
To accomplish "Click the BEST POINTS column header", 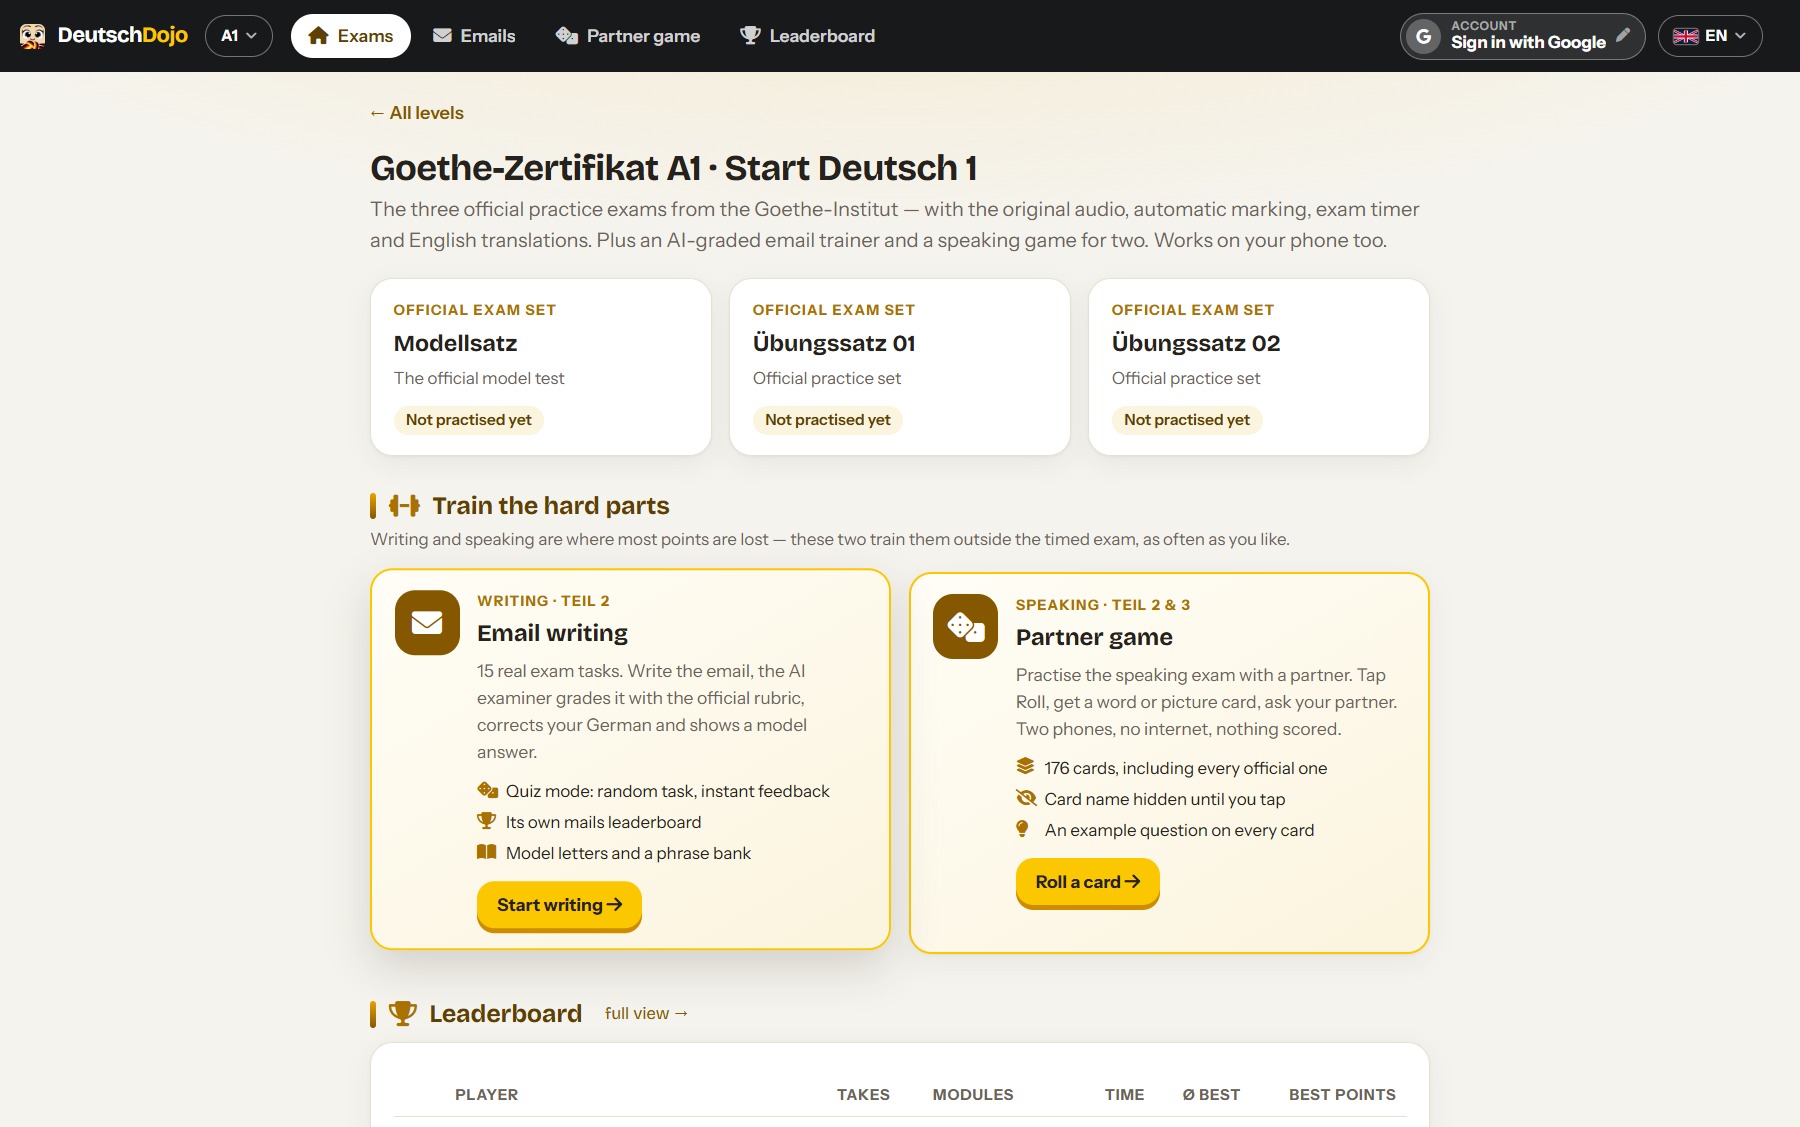I will tap(1342, 1095).
